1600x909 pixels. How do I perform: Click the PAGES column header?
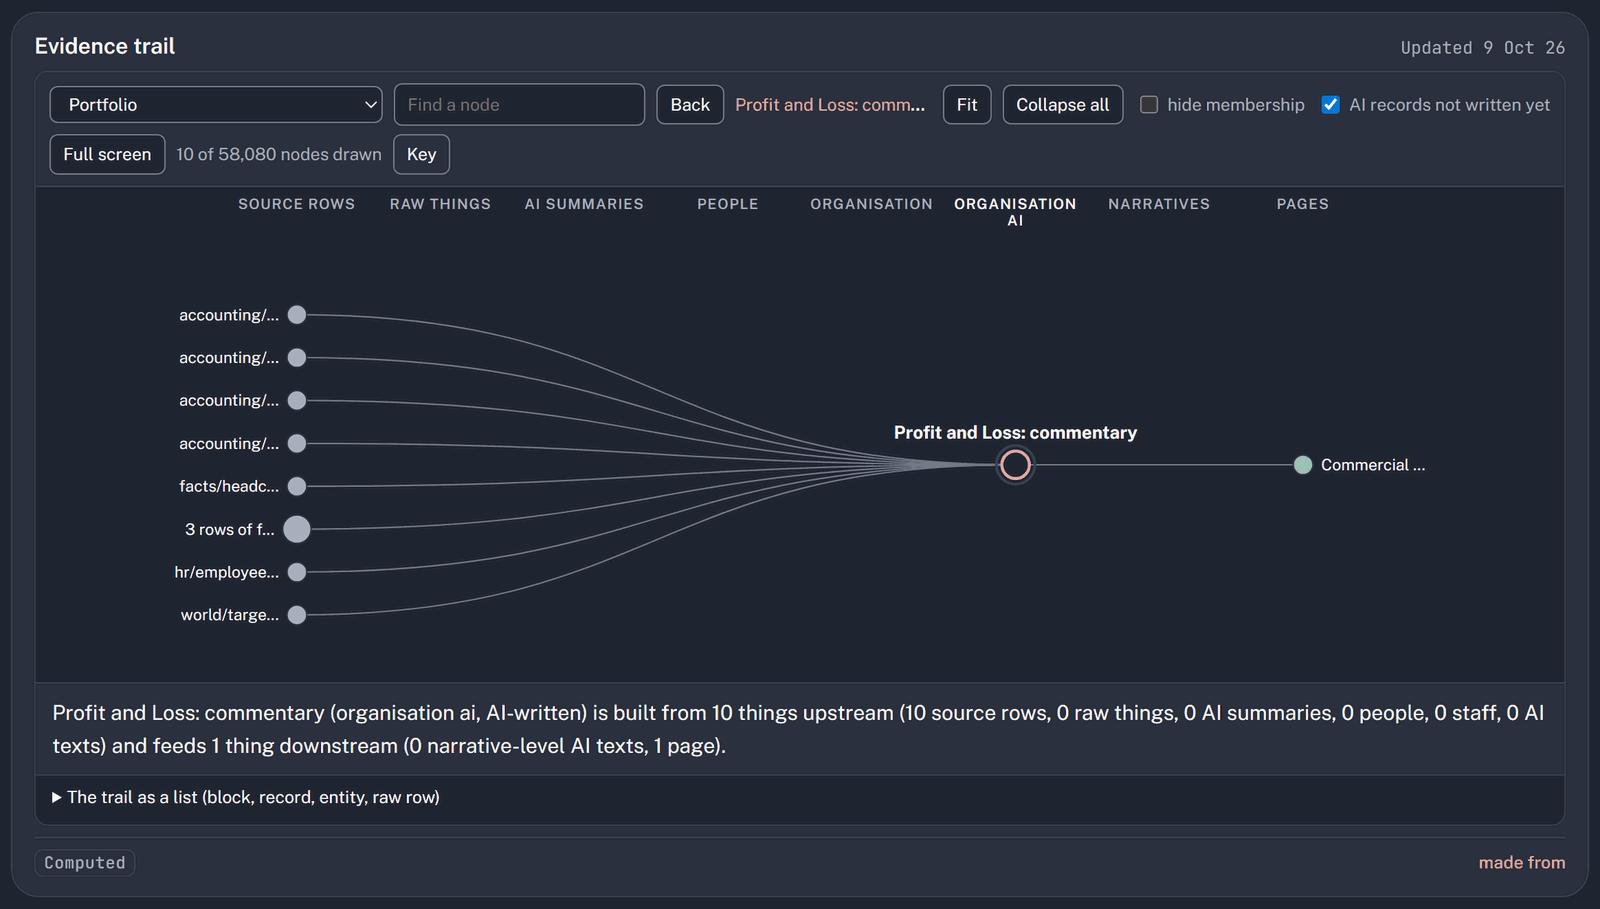tap(1303, 204)
